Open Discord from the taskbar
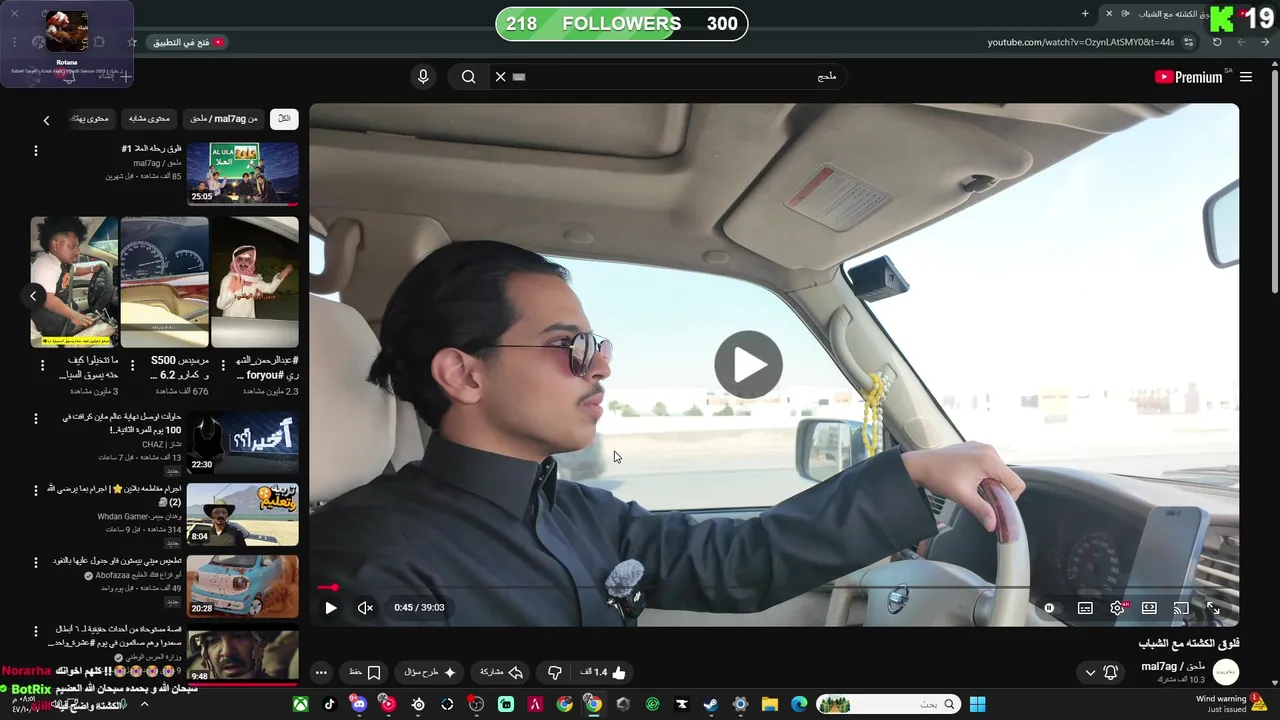 [359, 704]
